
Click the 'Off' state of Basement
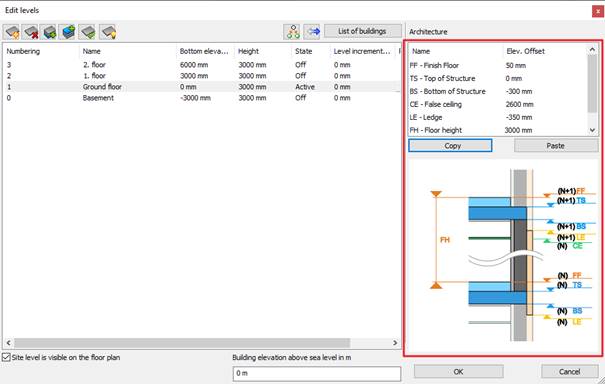pyautogui.click(x=301, y=98)
